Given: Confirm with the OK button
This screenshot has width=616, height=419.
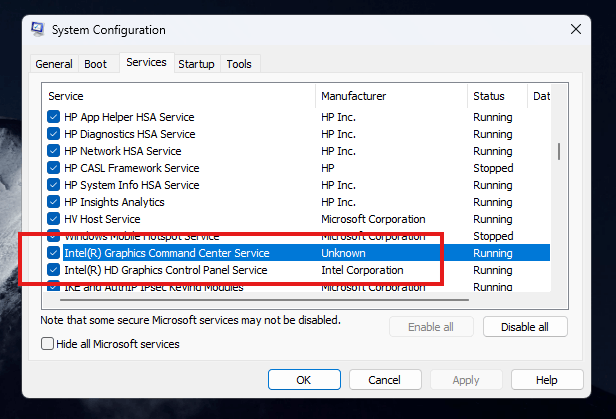Looking at the screenshot, I should tap(304, 380).
